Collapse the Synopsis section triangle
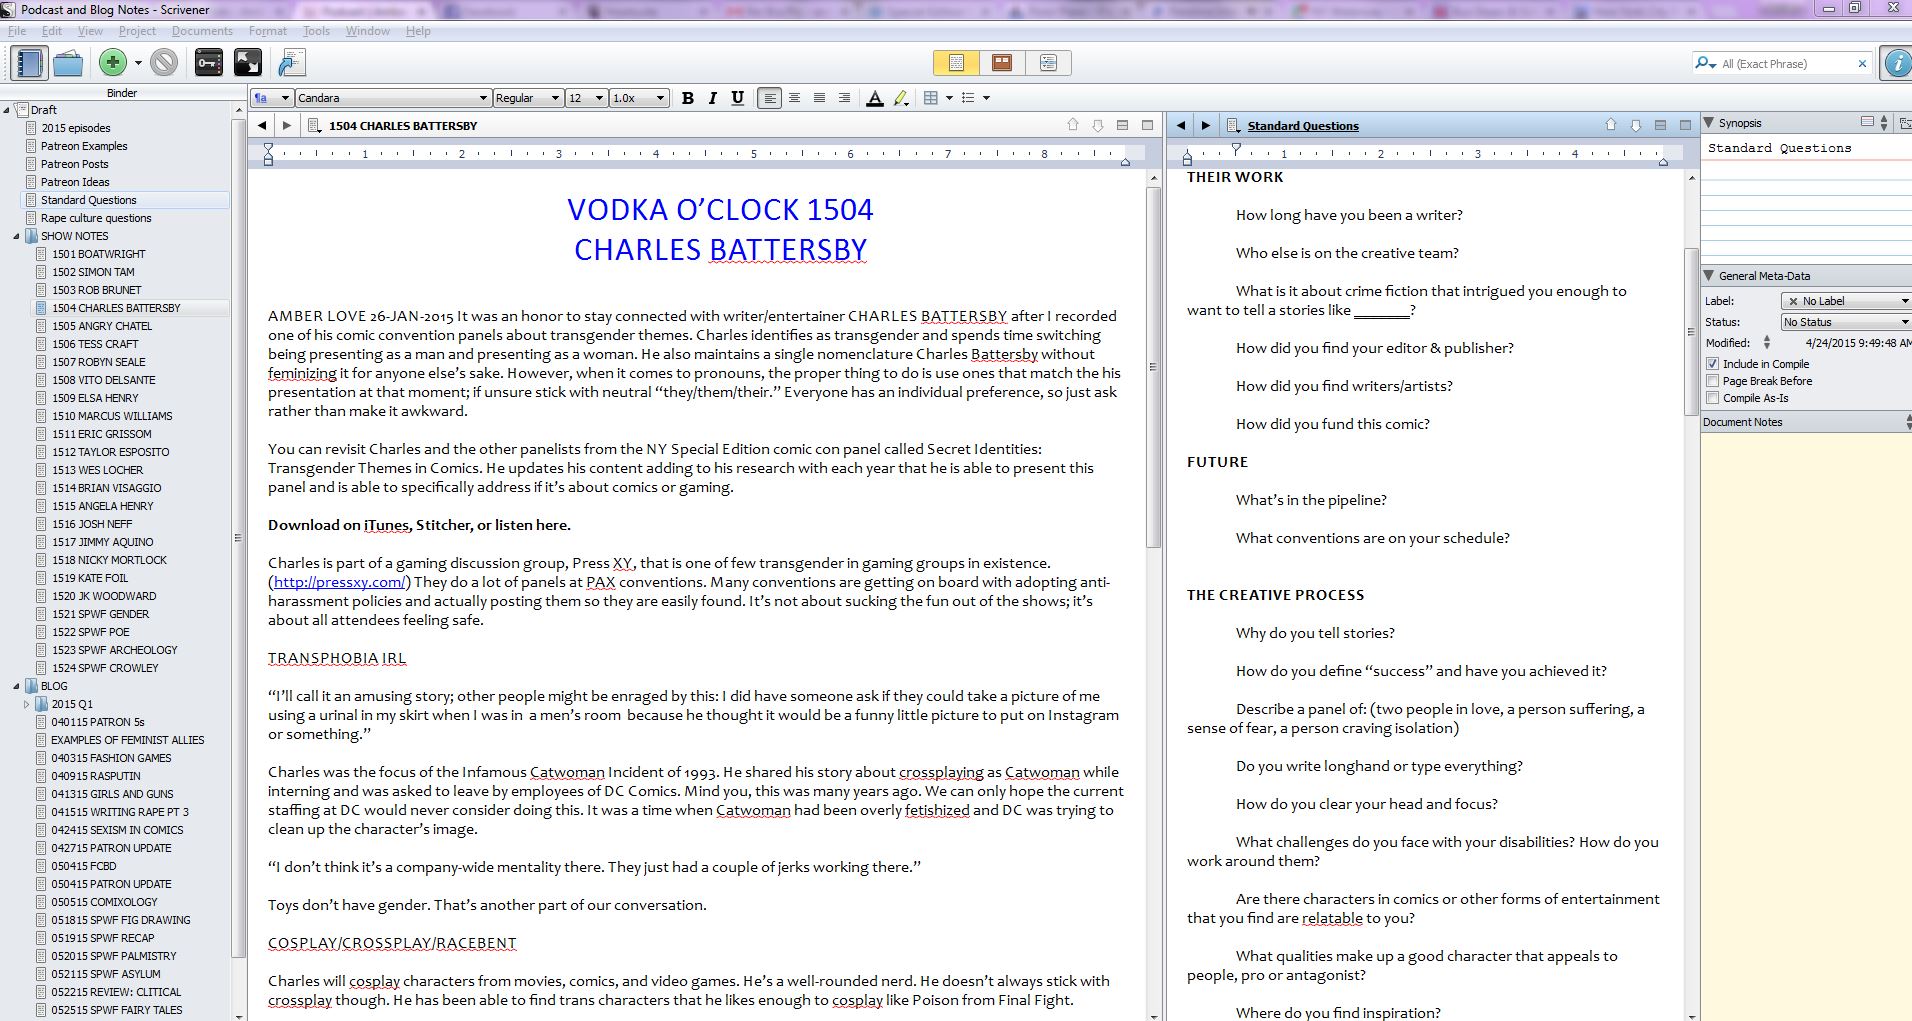Screen dimensions: 1912x1021 (x=1709, y=123)
